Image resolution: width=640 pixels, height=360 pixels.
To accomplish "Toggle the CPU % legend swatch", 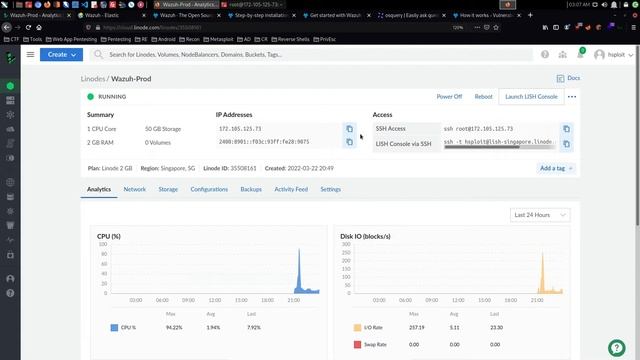I will tap(114, 328).
